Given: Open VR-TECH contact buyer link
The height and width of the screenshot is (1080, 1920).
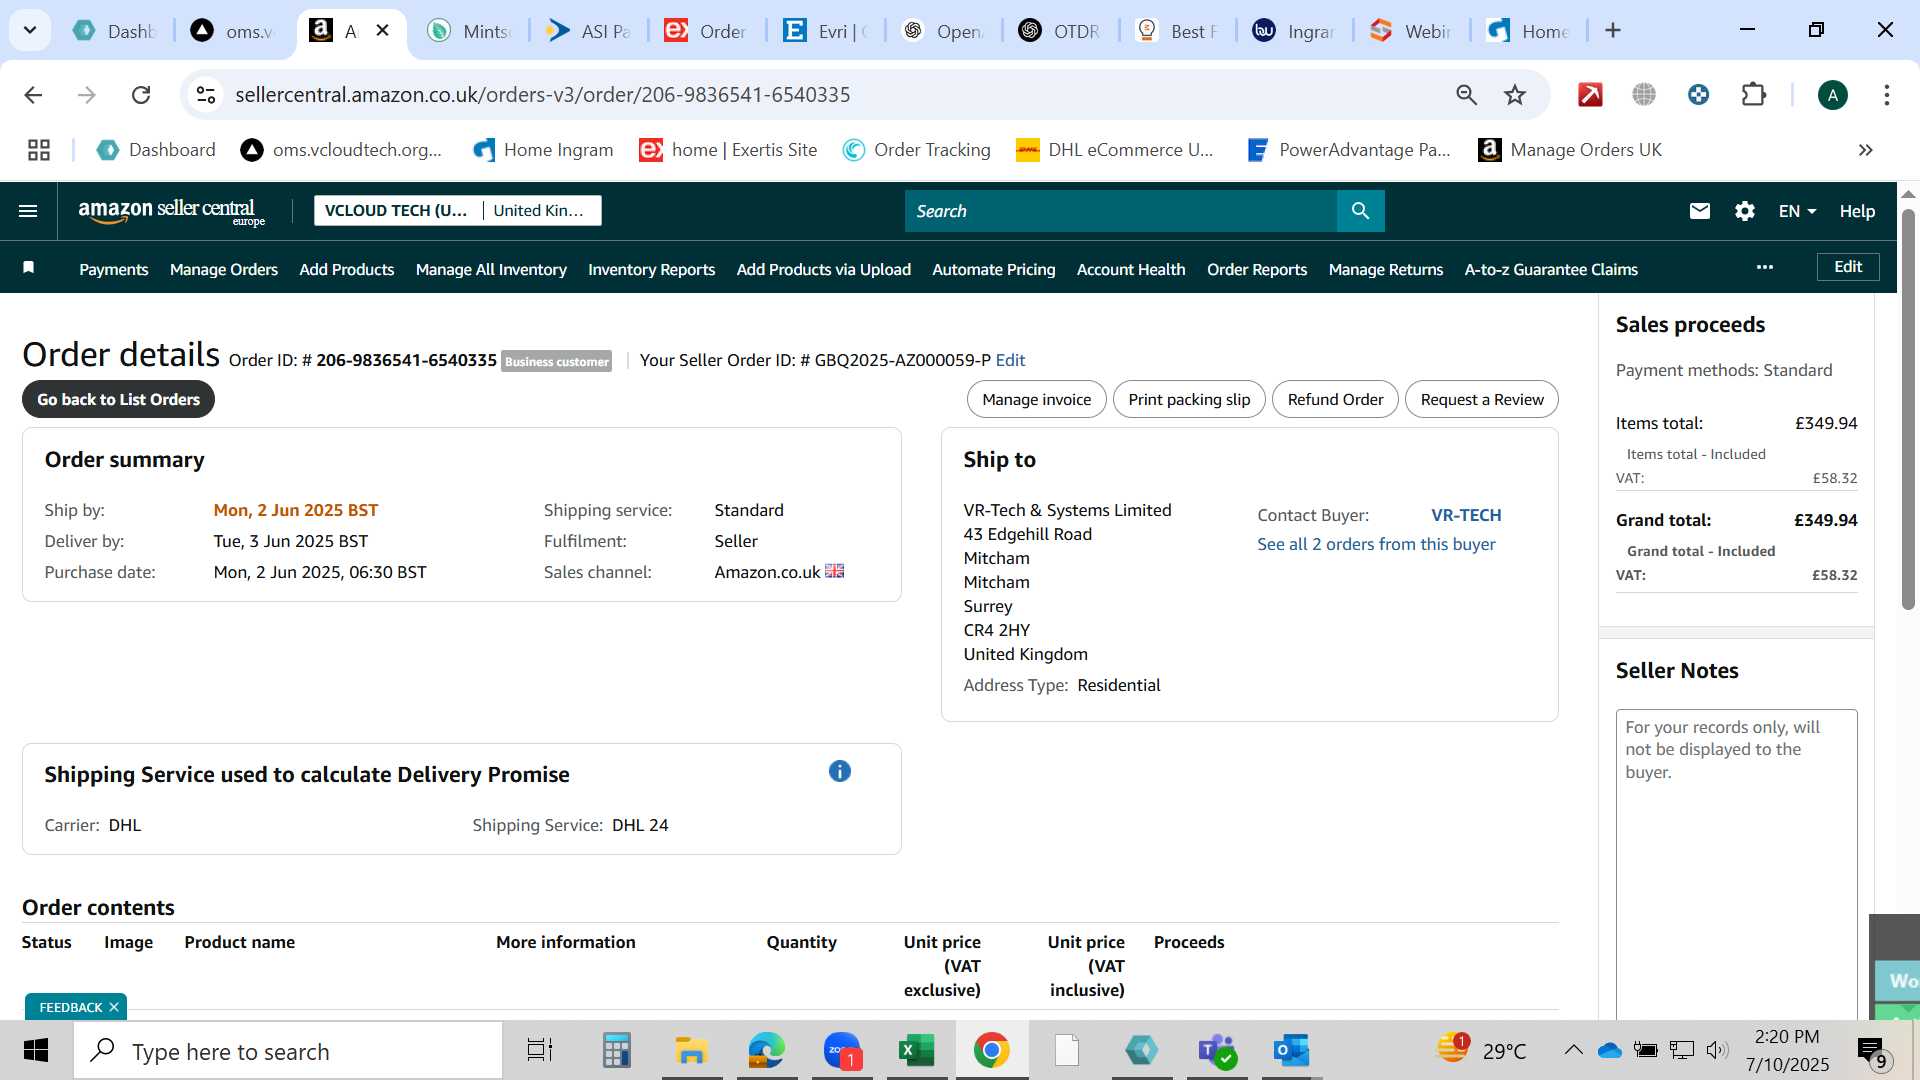Looking at the screenshot, I should click(1466, 515).
